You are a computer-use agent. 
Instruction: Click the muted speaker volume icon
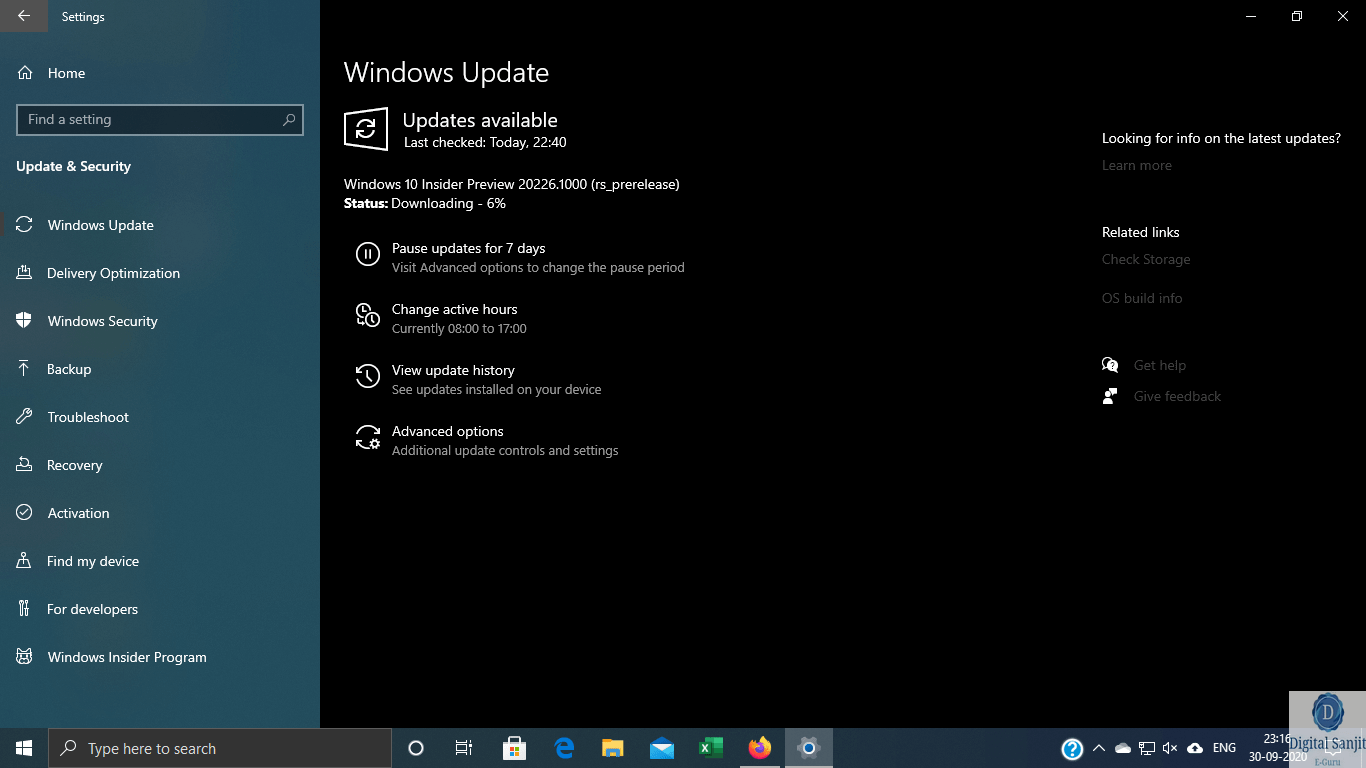coord(1171,748)
